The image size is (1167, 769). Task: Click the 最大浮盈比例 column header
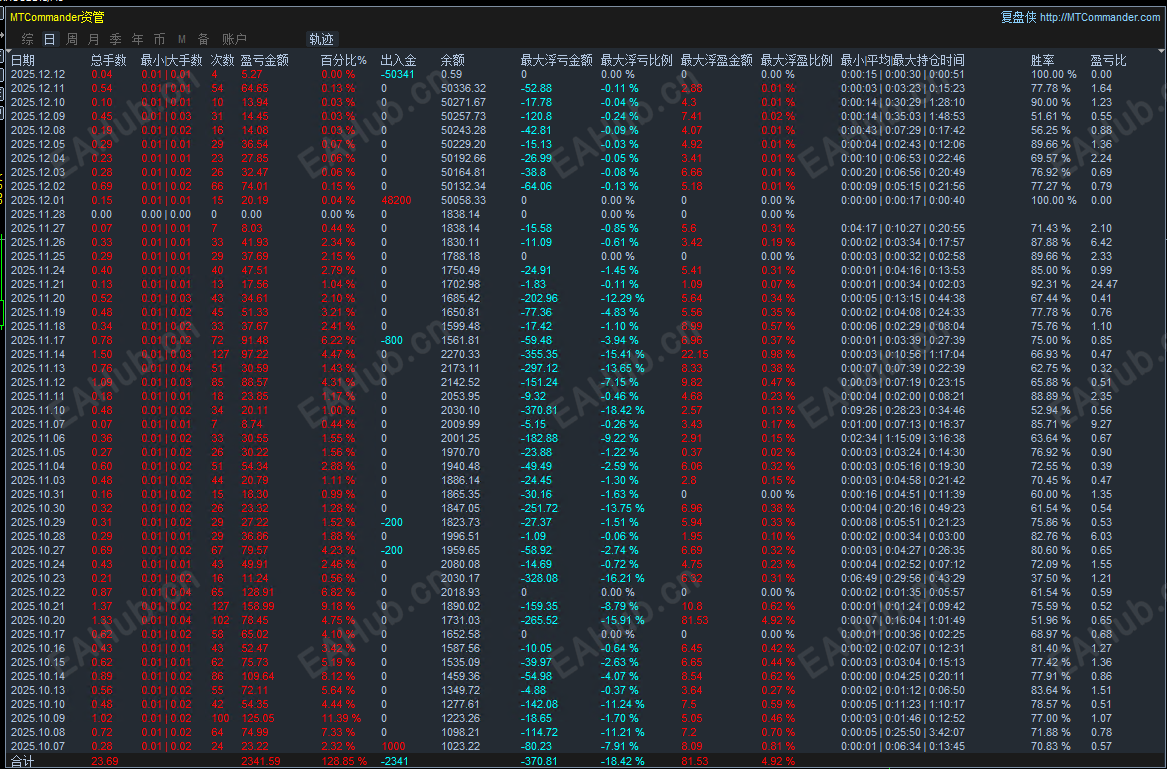(x=796, y=60)
